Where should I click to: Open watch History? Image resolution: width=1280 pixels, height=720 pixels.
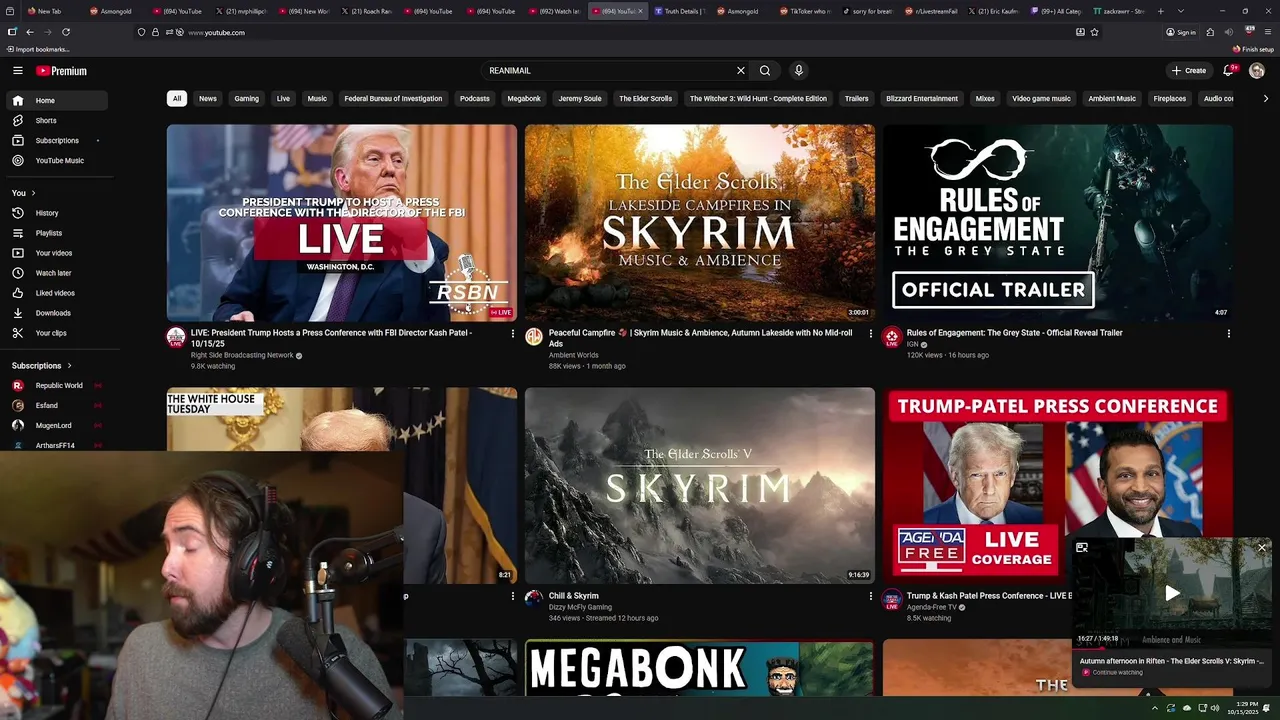click(57, 213)
